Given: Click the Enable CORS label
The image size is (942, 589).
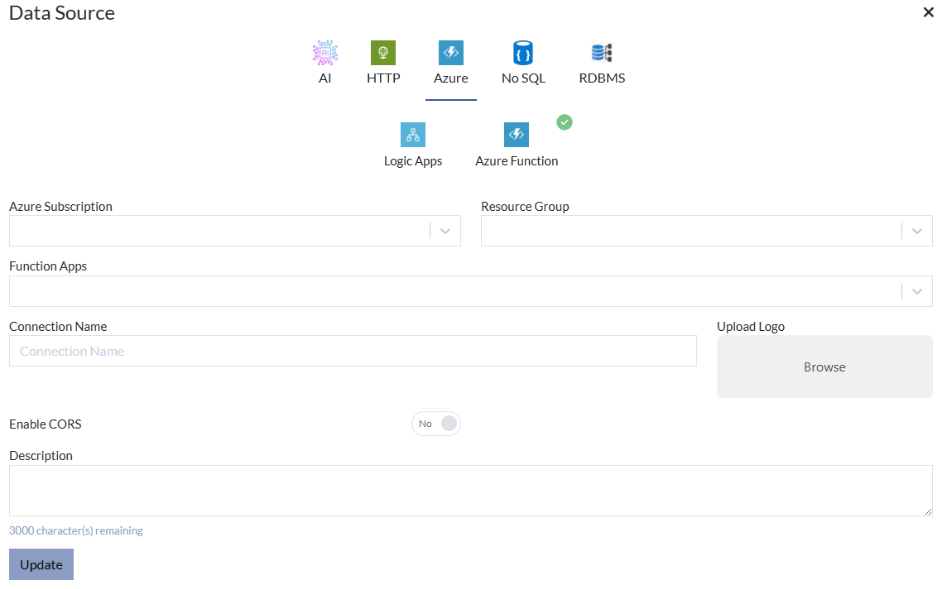Looking at the screenshot, I should tap(45, 424).
